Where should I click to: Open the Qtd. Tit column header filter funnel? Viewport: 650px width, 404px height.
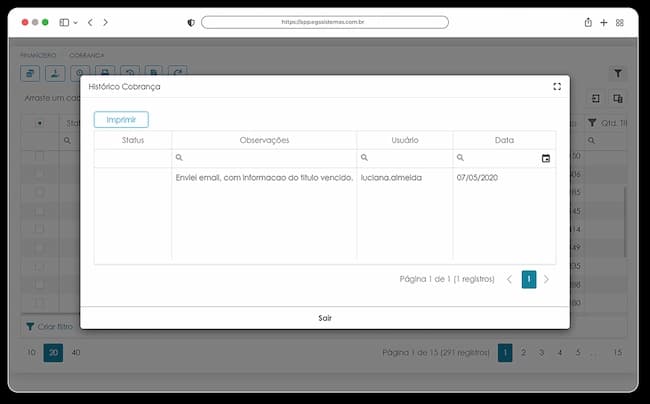point(592,123)
